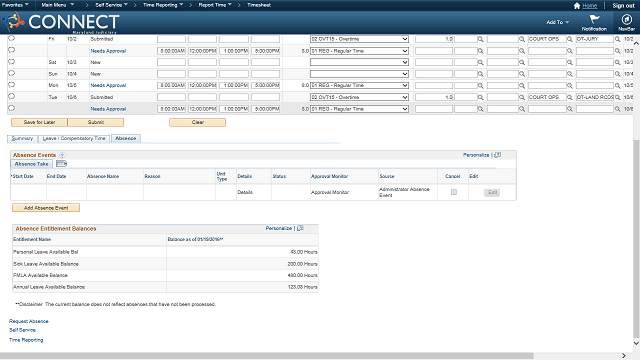This screenshot has height=360, width=640.
Task: Click Personalize link in Absence Entitlement Balances
Action: [x=279, y=228]
